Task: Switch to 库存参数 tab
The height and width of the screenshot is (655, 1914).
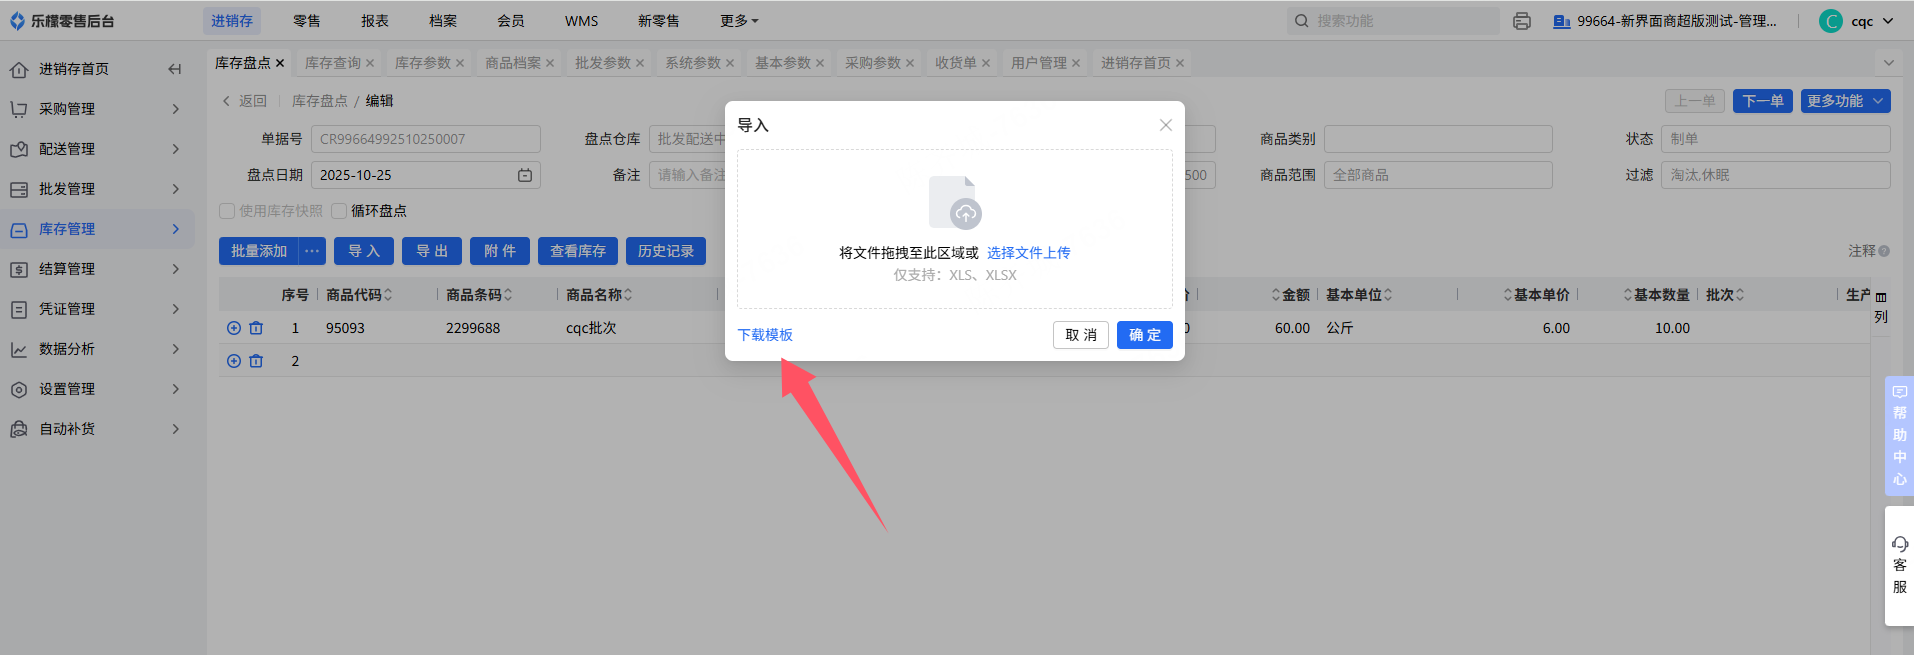Action: 423,63
